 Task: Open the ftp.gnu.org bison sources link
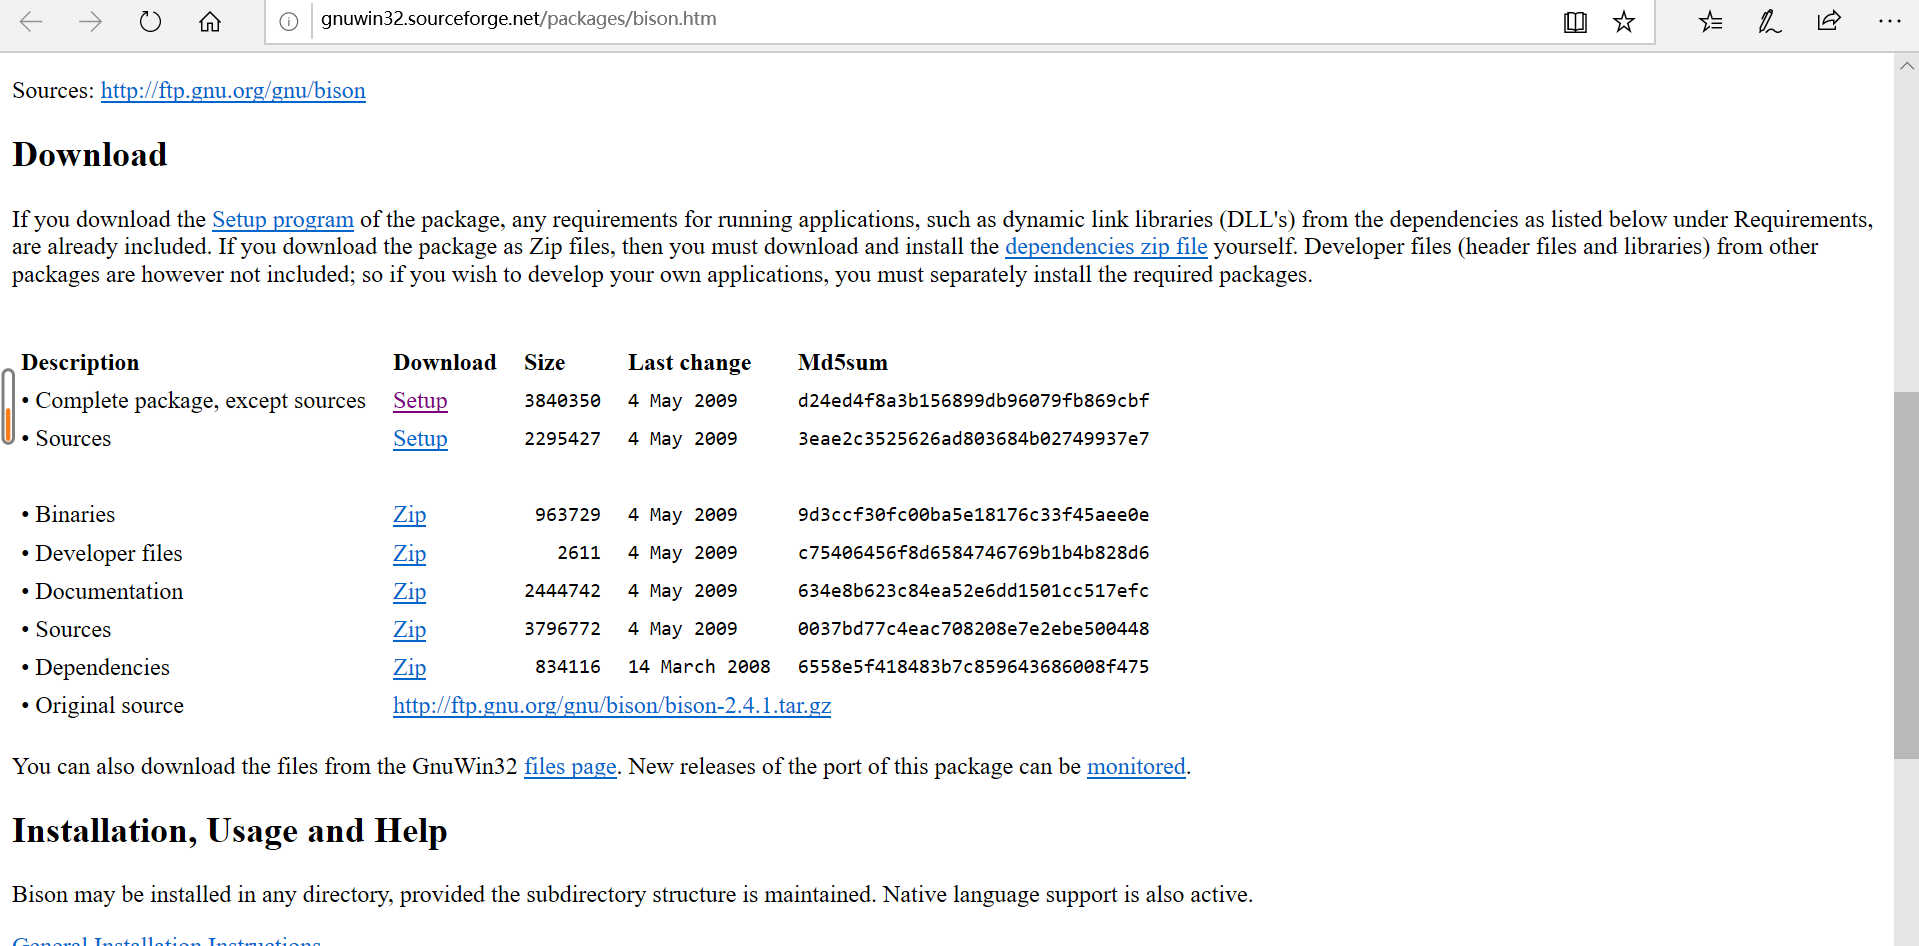[x=232, y=90]
